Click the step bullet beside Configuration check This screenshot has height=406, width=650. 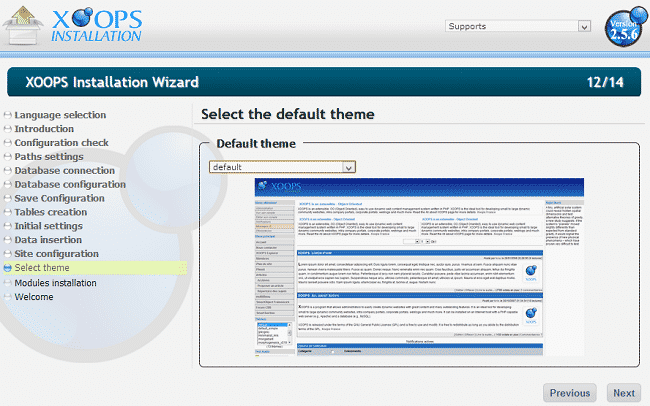click(7, 143)
